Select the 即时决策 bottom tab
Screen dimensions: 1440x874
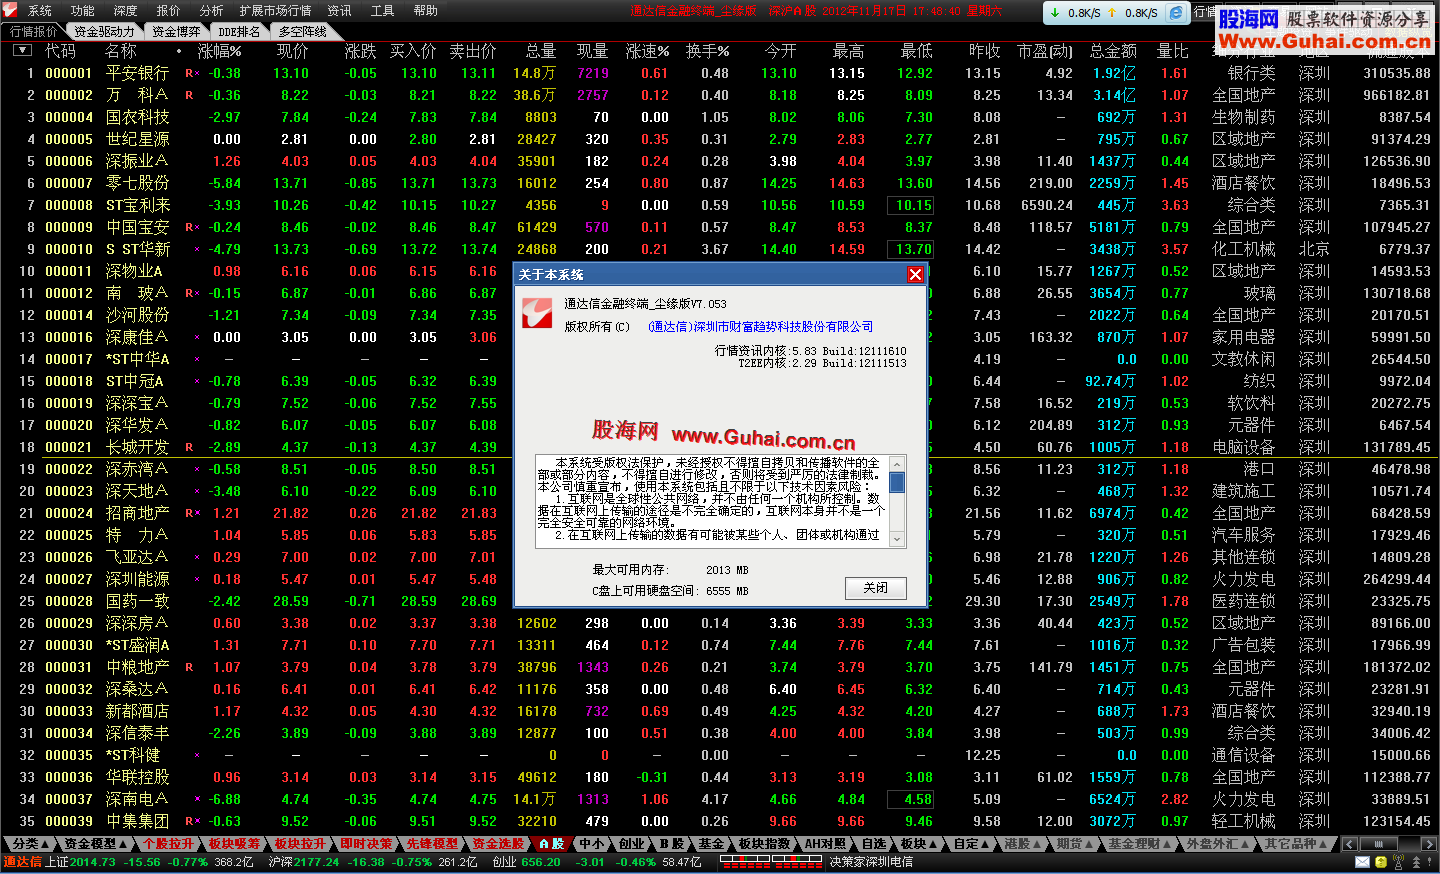[x=366, y=844]
